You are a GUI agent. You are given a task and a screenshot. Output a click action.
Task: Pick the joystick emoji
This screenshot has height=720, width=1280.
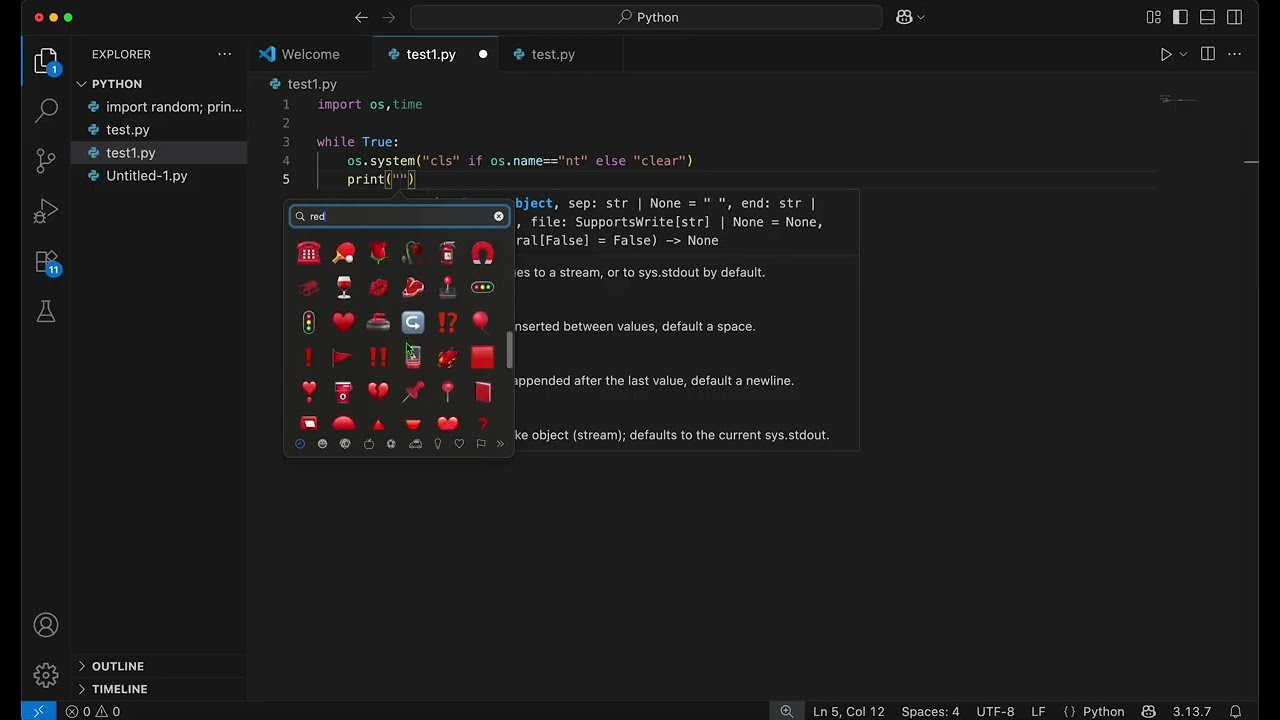click(x=448, y=288)
